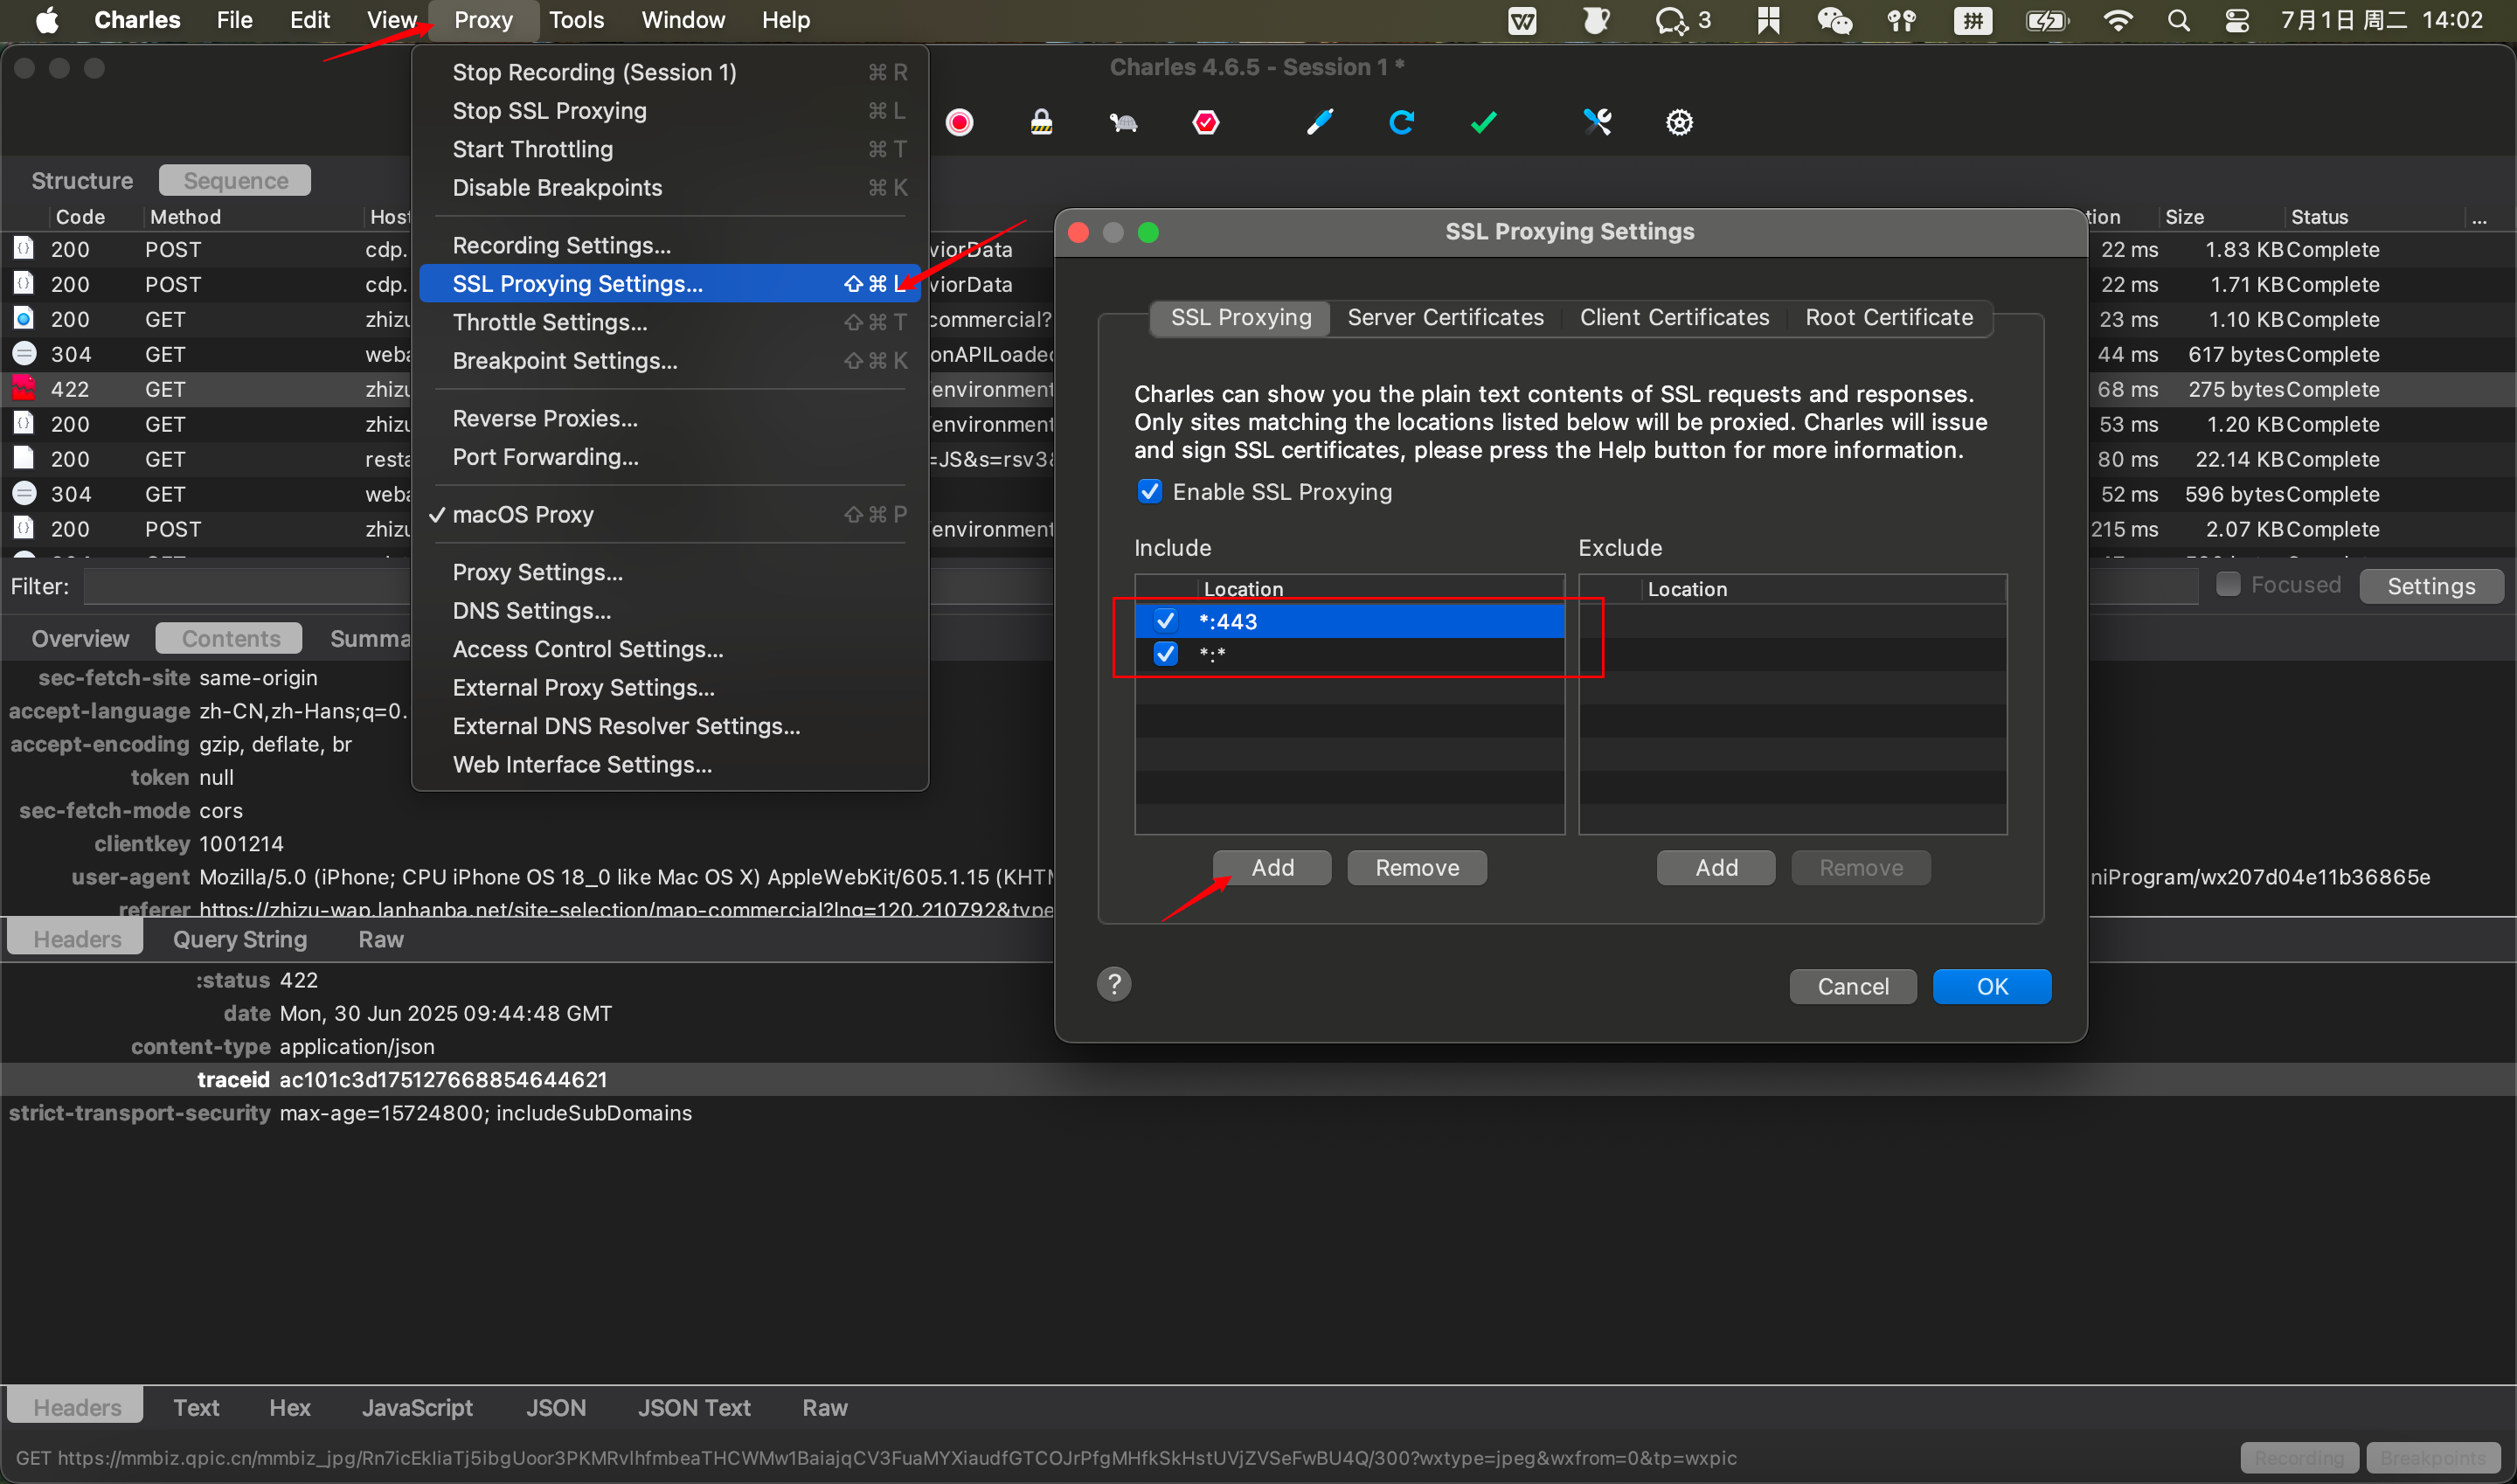Click Add button under Include list

1272,867
